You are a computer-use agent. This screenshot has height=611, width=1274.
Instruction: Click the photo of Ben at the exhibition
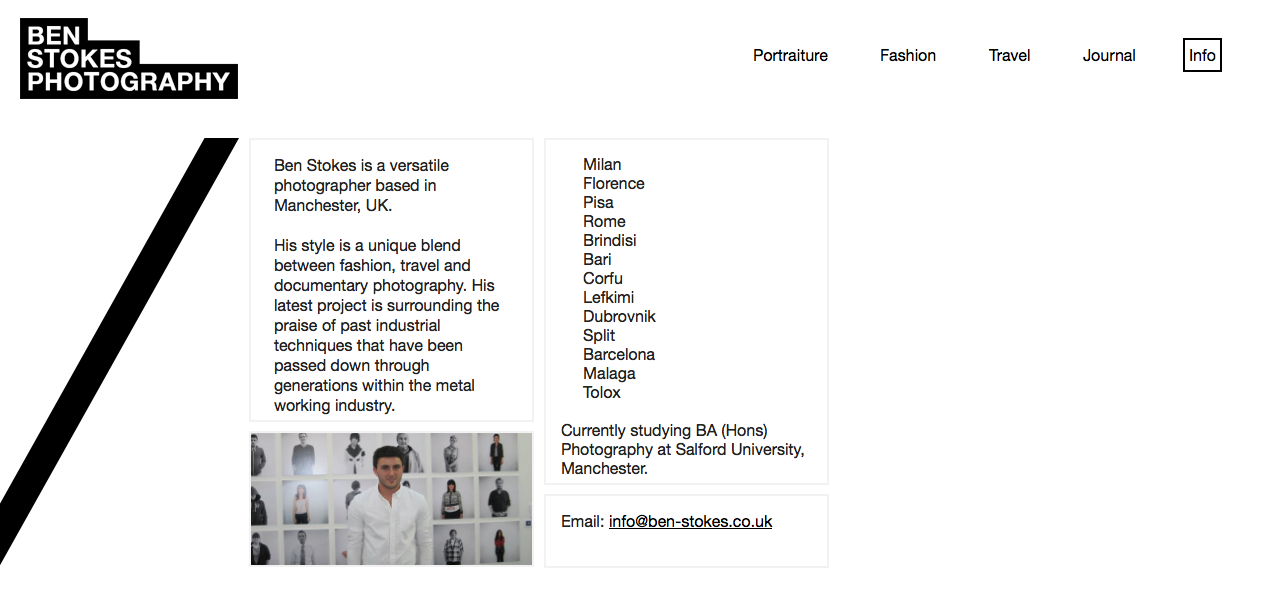click(391, 499)
